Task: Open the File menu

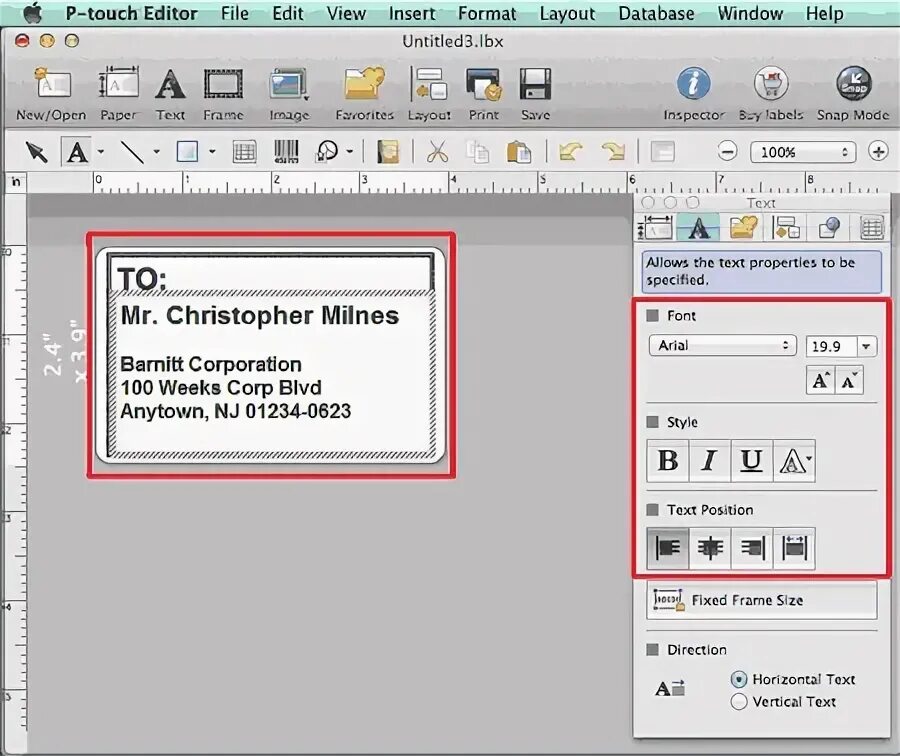Action: [x=235, y=13]
